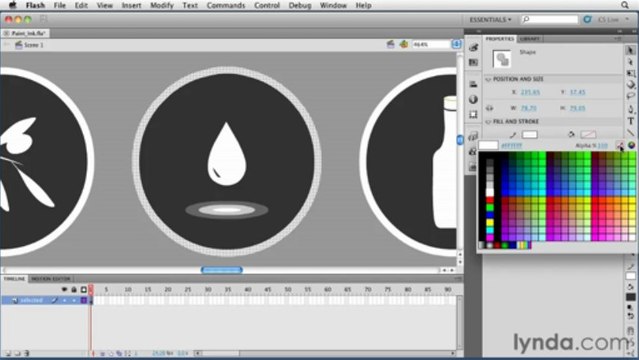Image resolution: width=639 pixels, height=360 pixels.
Task: Toggle width and height lock link icon
Action: tap(489, 108)
